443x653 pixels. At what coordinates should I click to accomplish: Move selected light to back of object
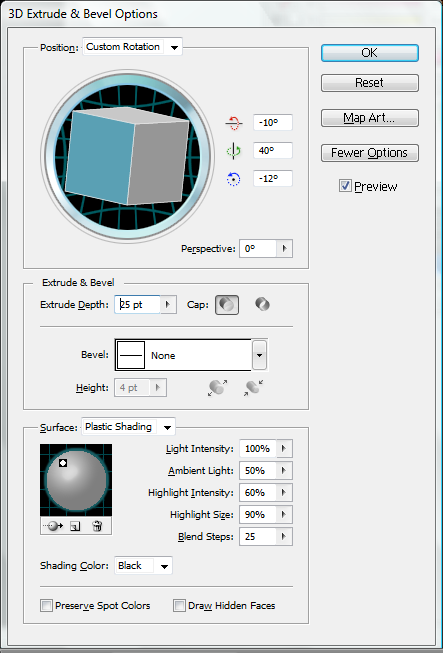pos(53,526)
